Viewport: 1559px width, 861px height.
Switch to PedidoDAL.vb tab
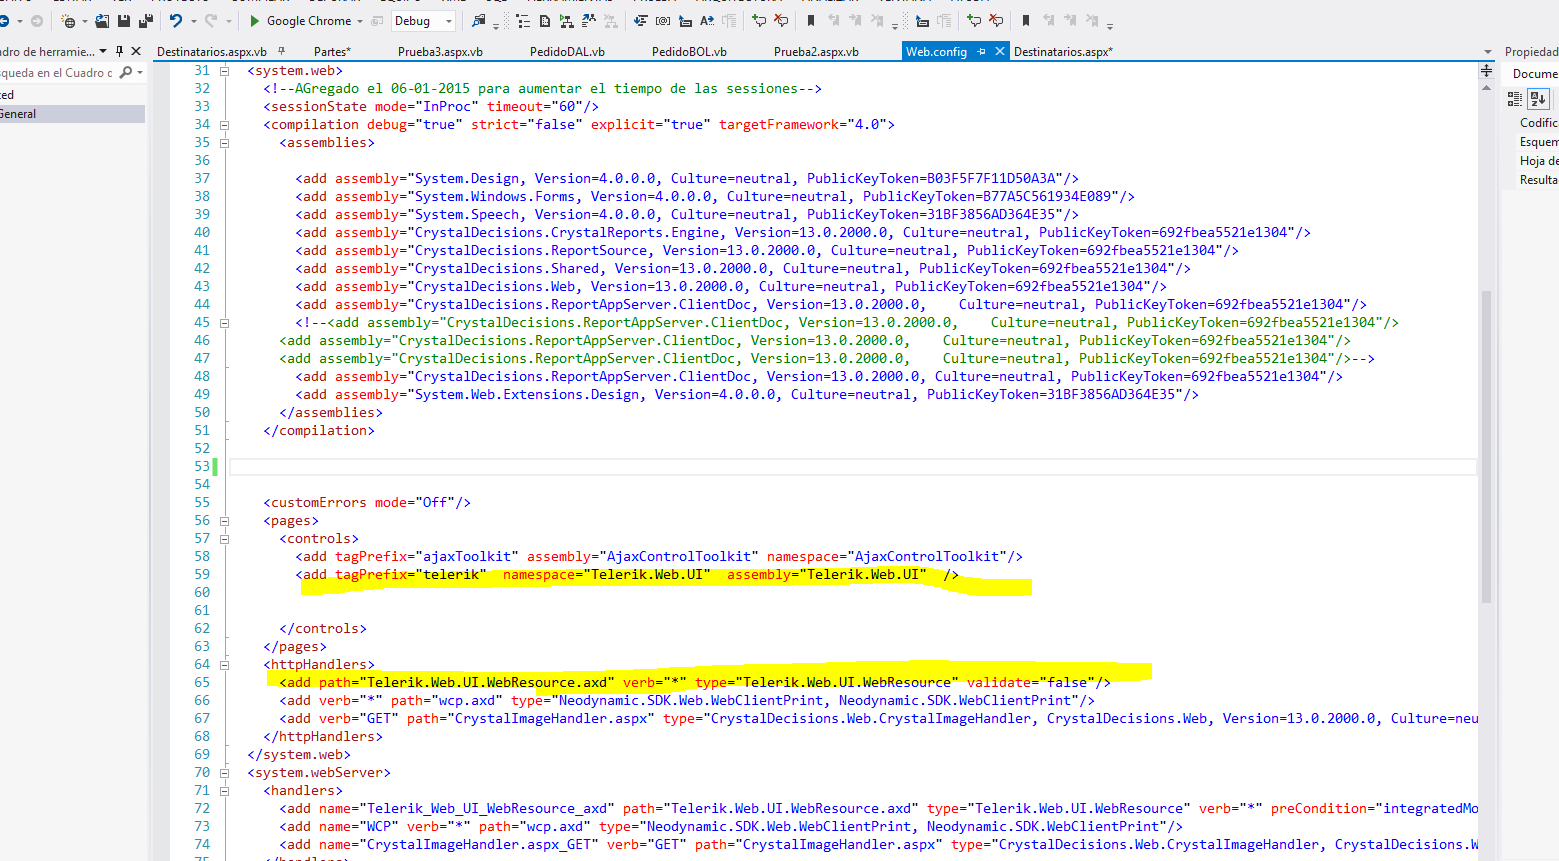[567, 51]
